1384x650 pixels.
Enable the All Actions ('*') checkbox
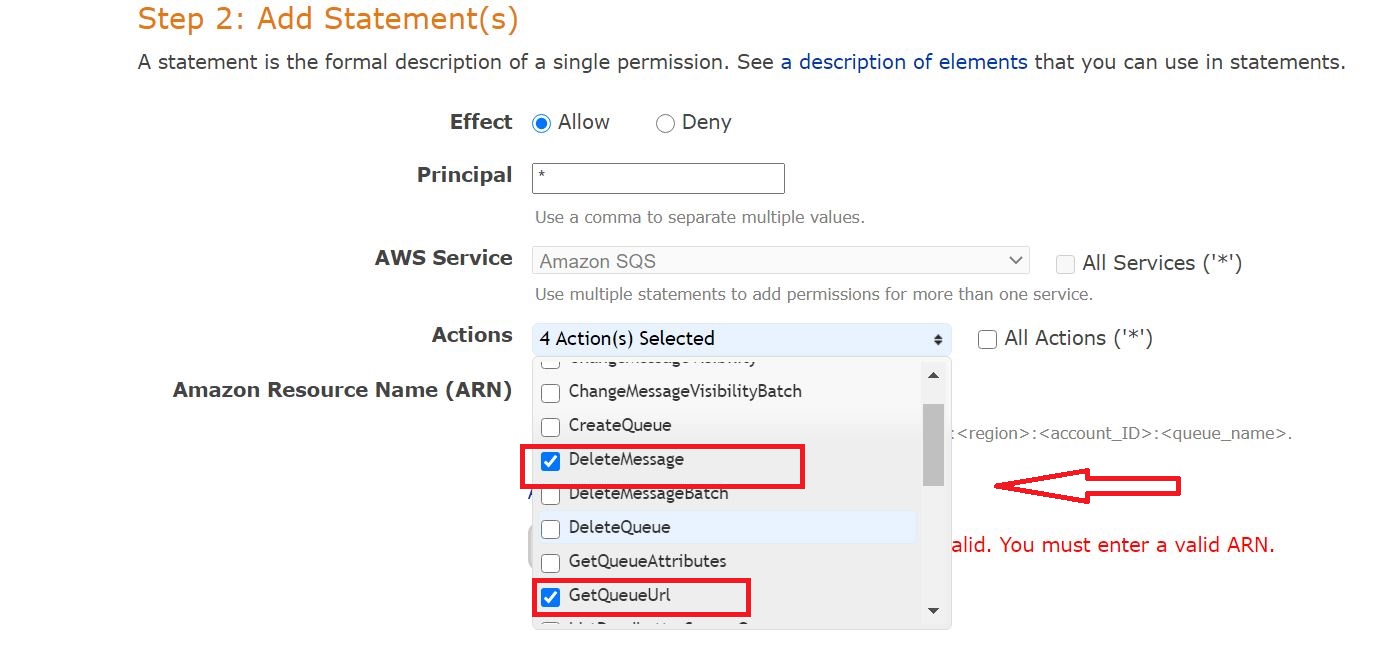987,339
